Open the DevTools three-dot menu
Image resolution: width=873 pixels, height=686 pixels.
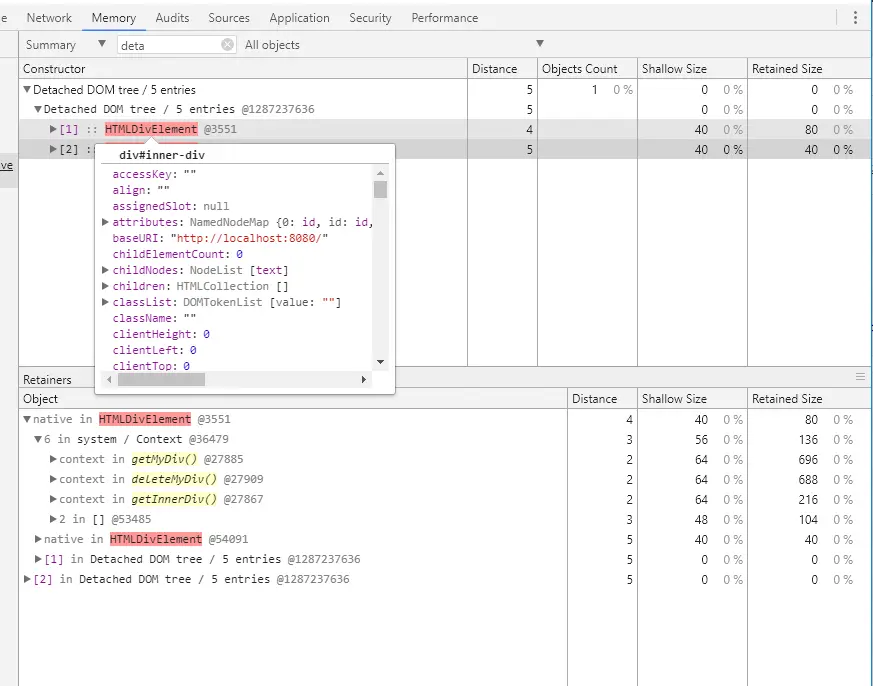pos(855,18)
